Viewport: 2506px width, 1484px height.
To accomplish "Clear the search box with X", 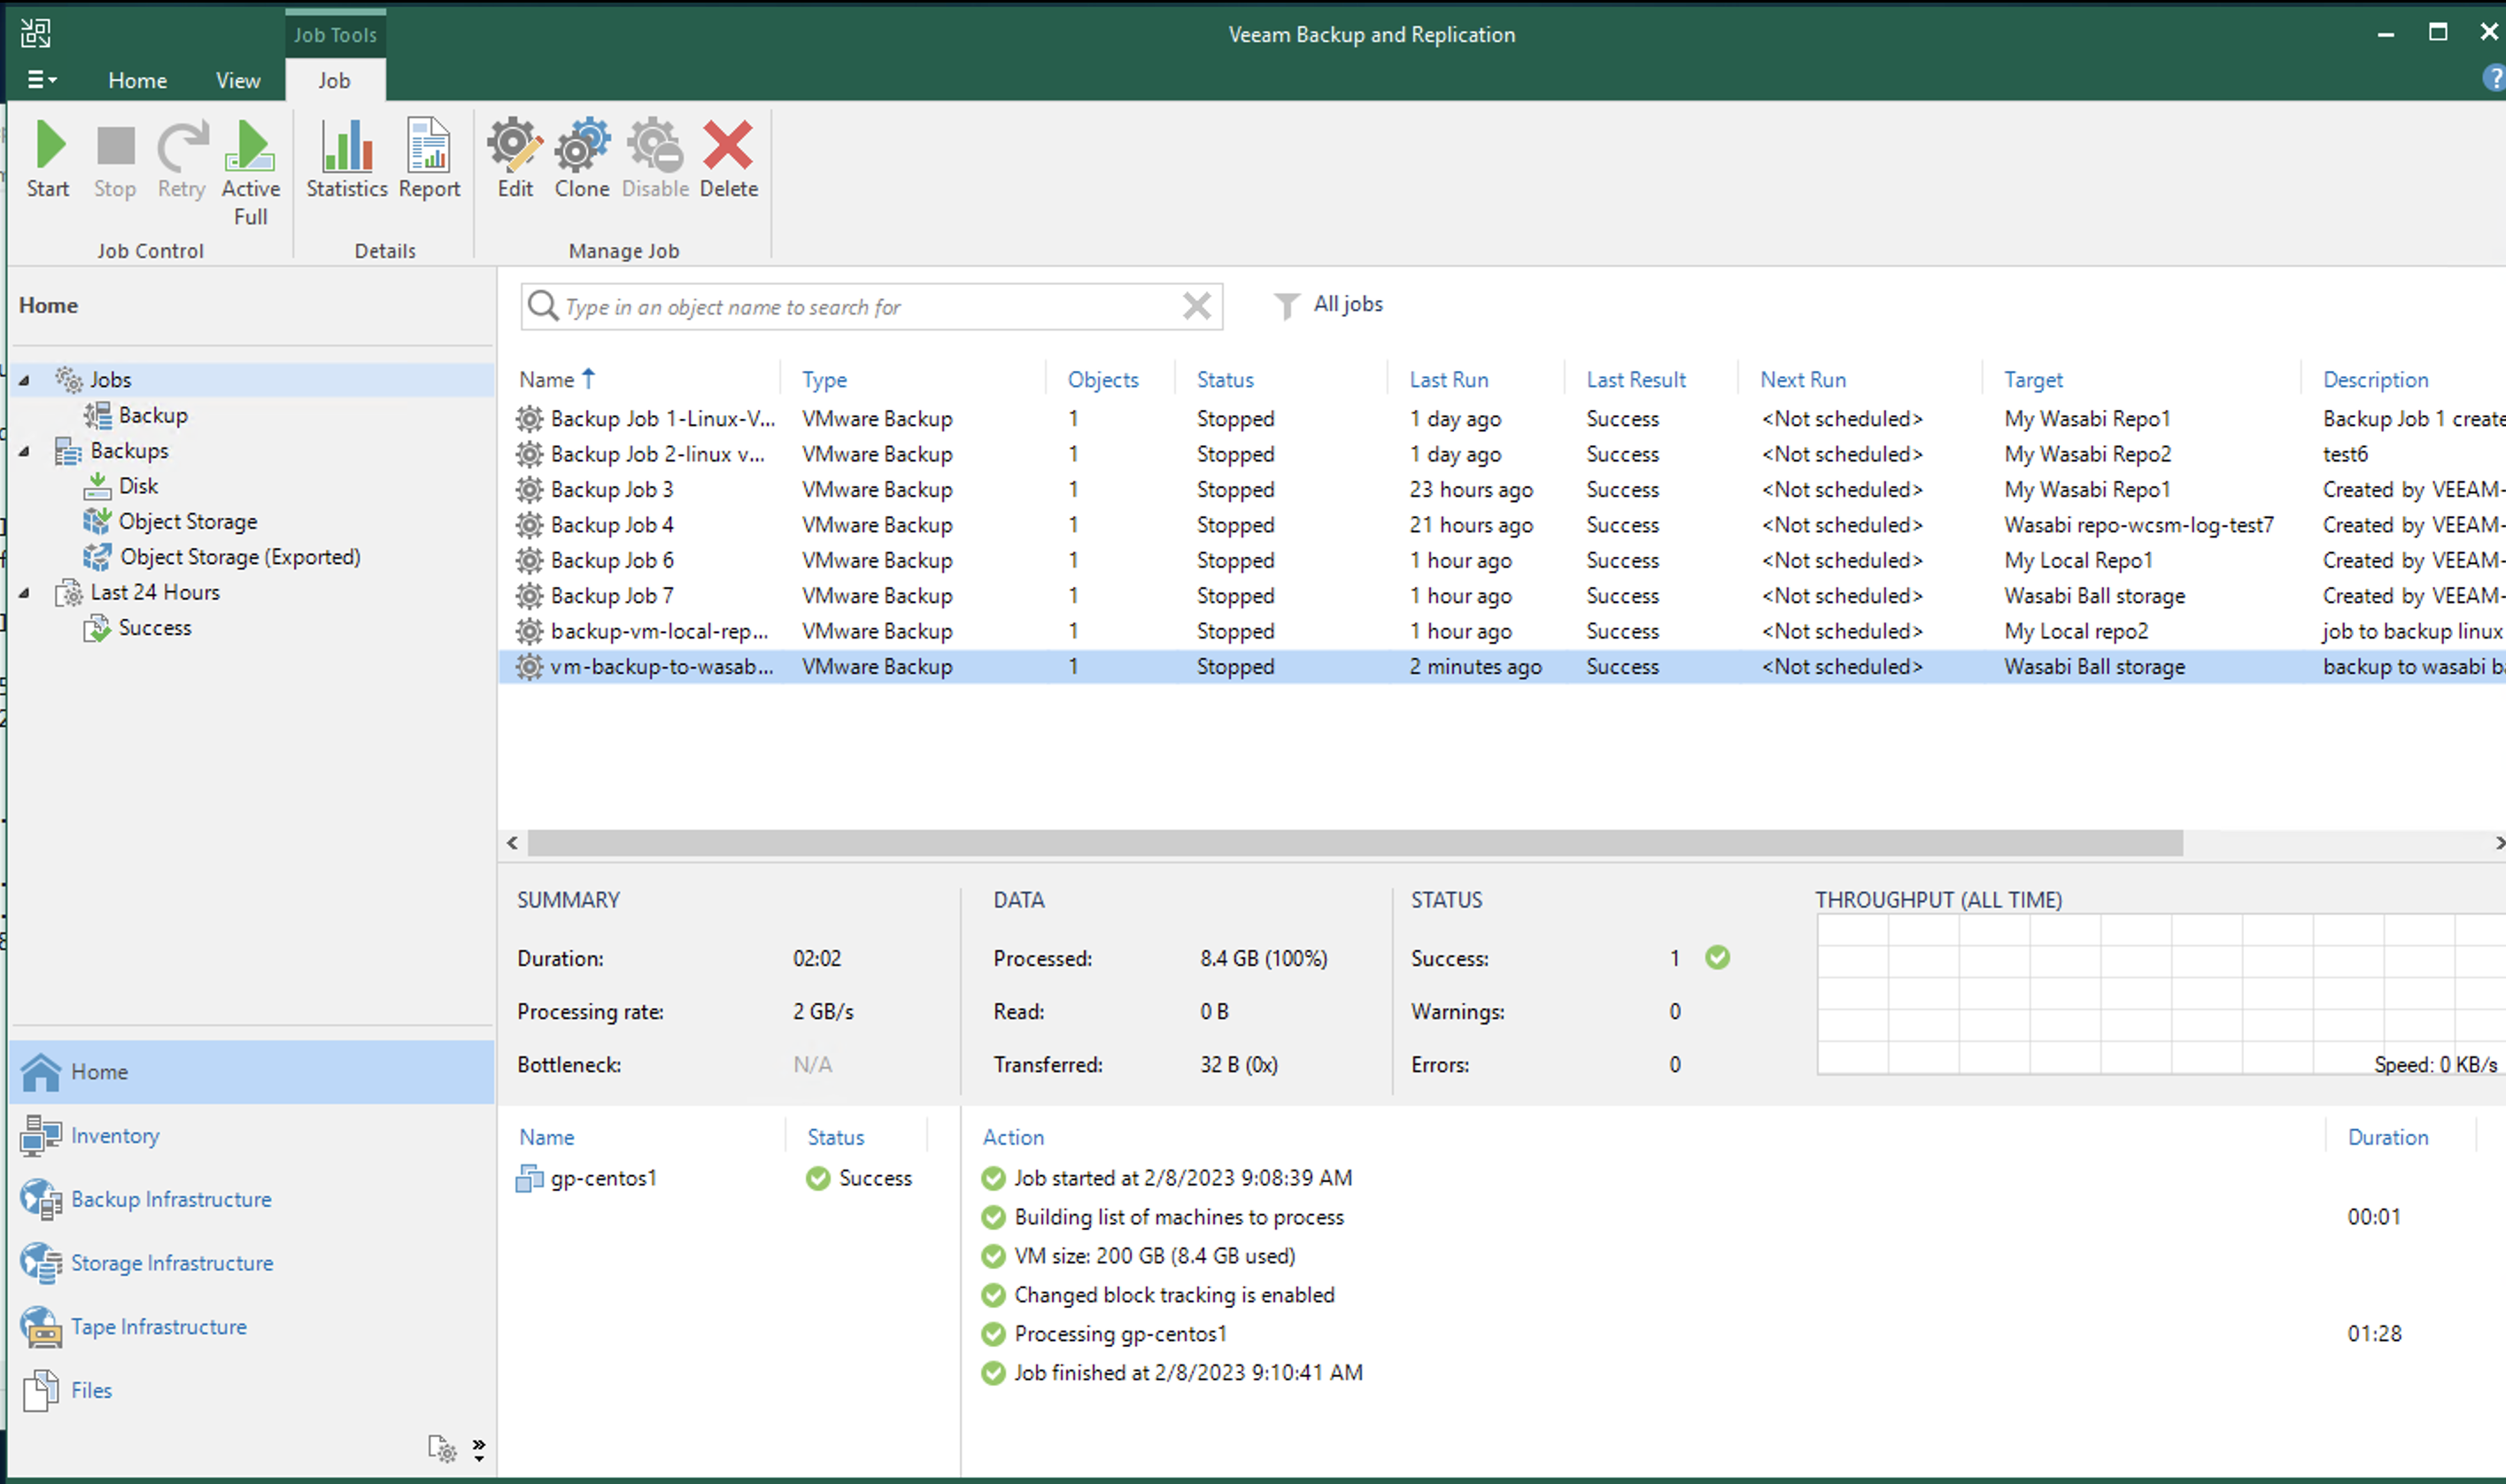I will (1196, 306).
